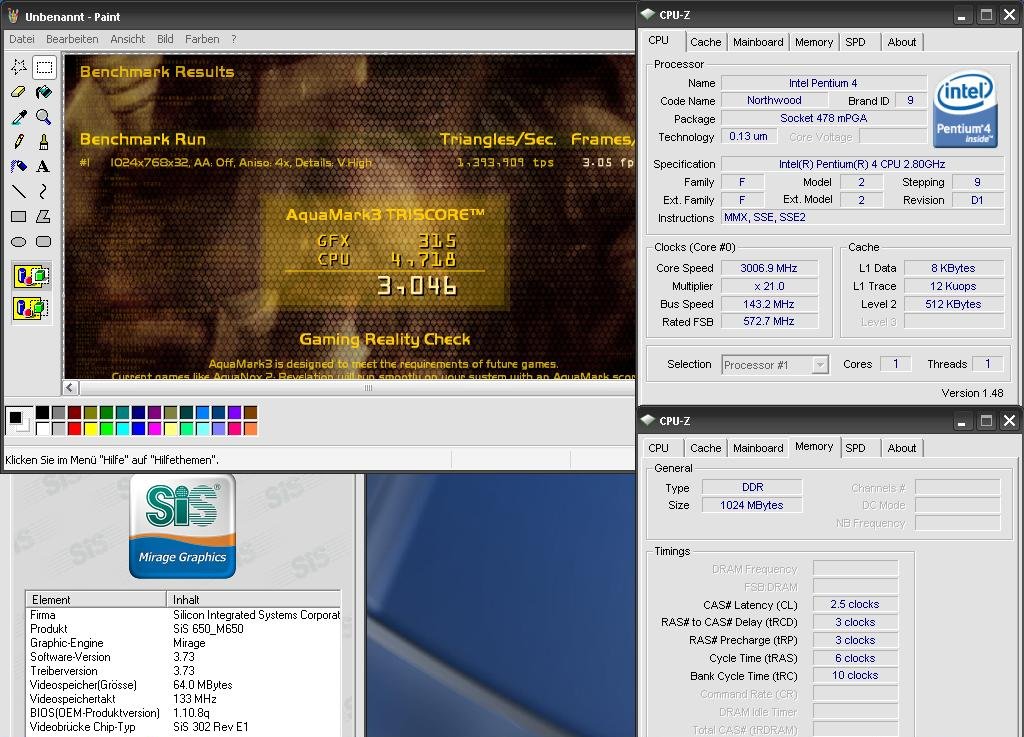Click the Core Speed value 3006.9 MHz
The height and width of the screenshot is (737, 1024).
769,268
